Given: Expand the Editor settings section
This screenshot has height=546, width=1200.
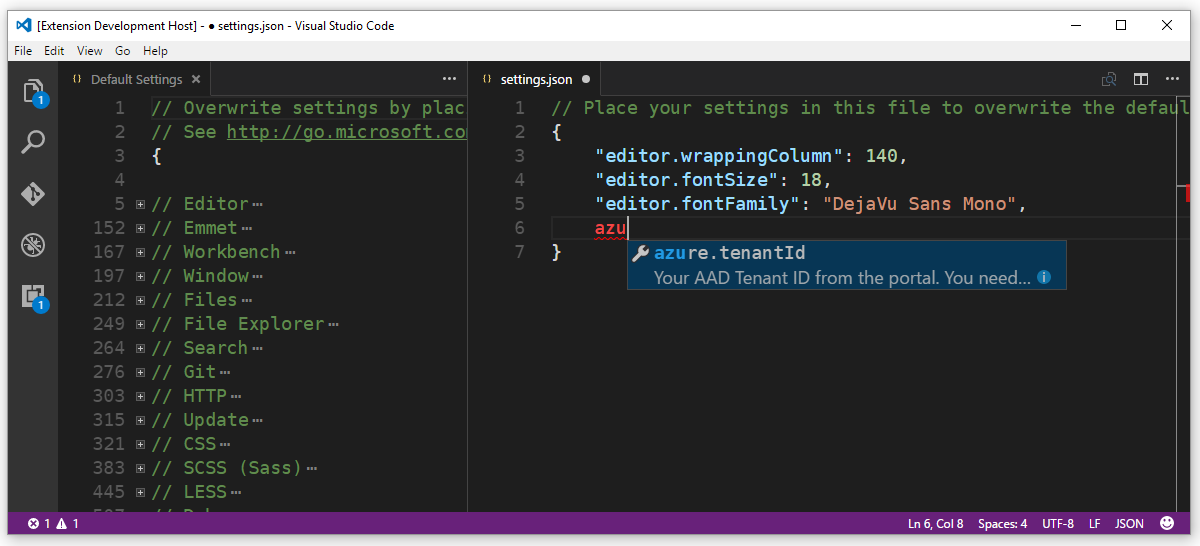Looking at the screenshot, I should (141, 204).
